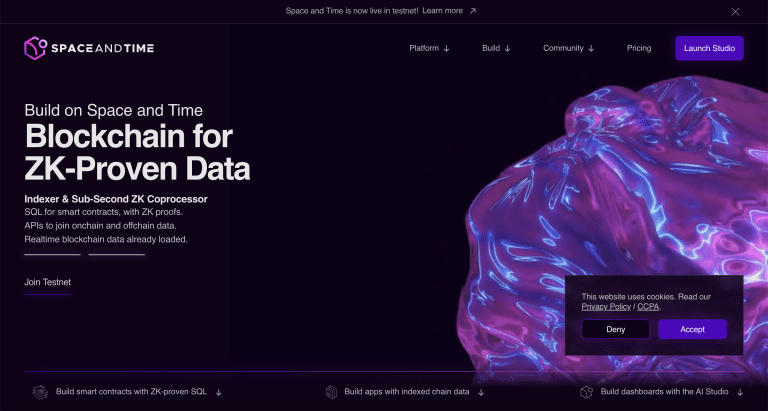
Task: Click the stacked layers icon for ZK-proven SQL
Action: click(x=40, y=392)
